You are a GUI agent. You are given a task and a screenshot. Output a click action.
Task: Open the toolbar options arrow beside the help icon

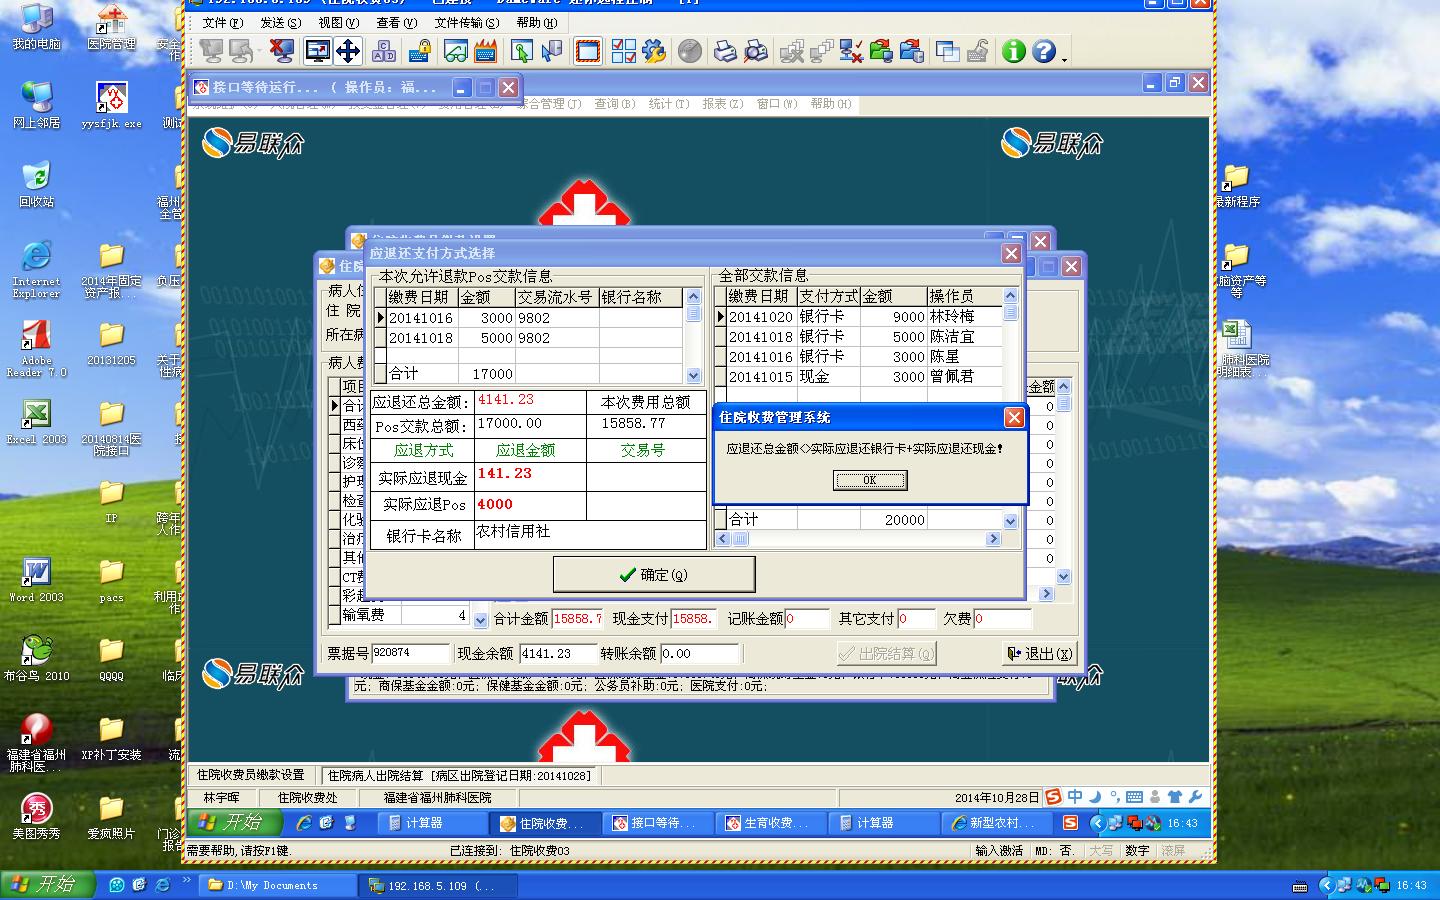click(x=1064, y=60)
